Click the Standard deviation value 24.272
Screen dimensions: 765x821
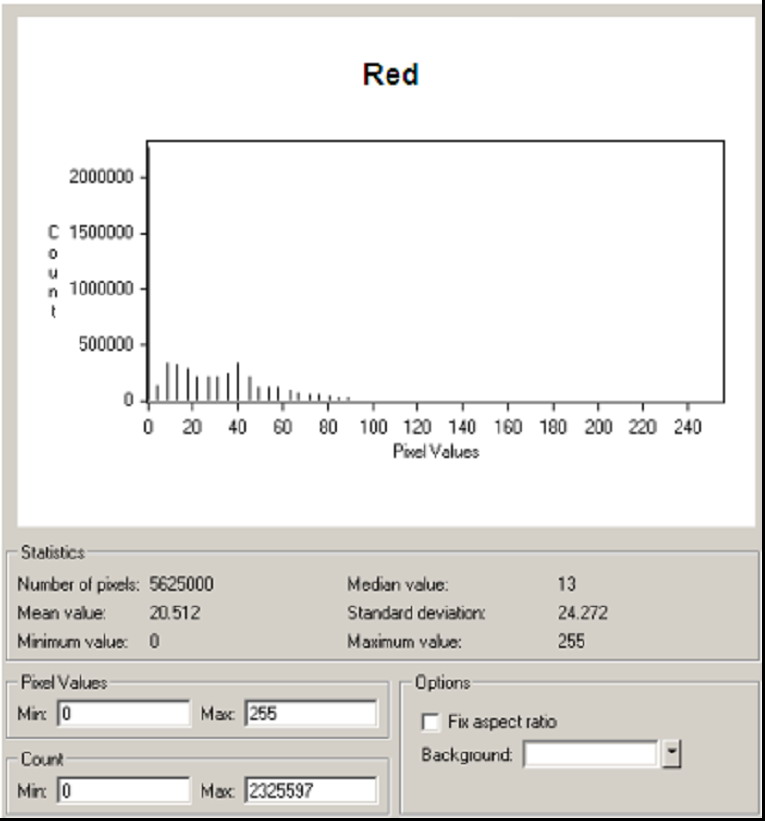click(x=582, y=613)
